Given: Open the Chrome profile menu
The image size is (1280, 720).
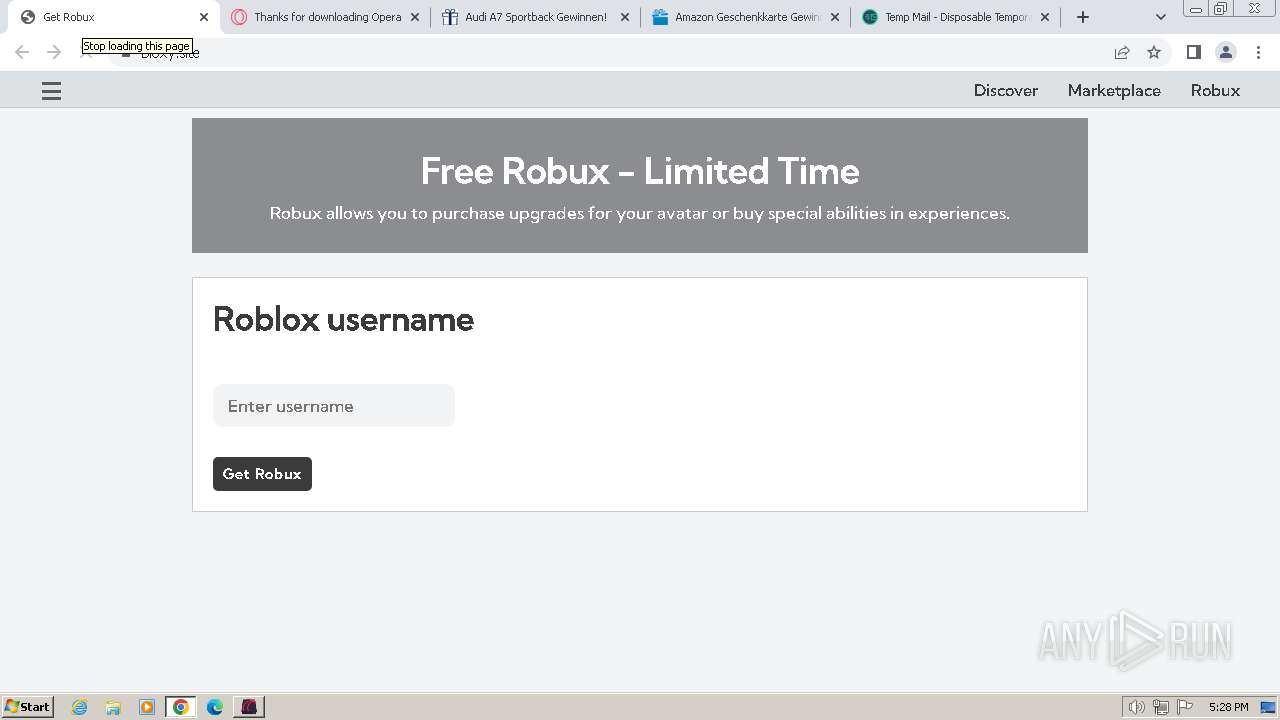Looking at the screenshot, I should (1226, 52).
